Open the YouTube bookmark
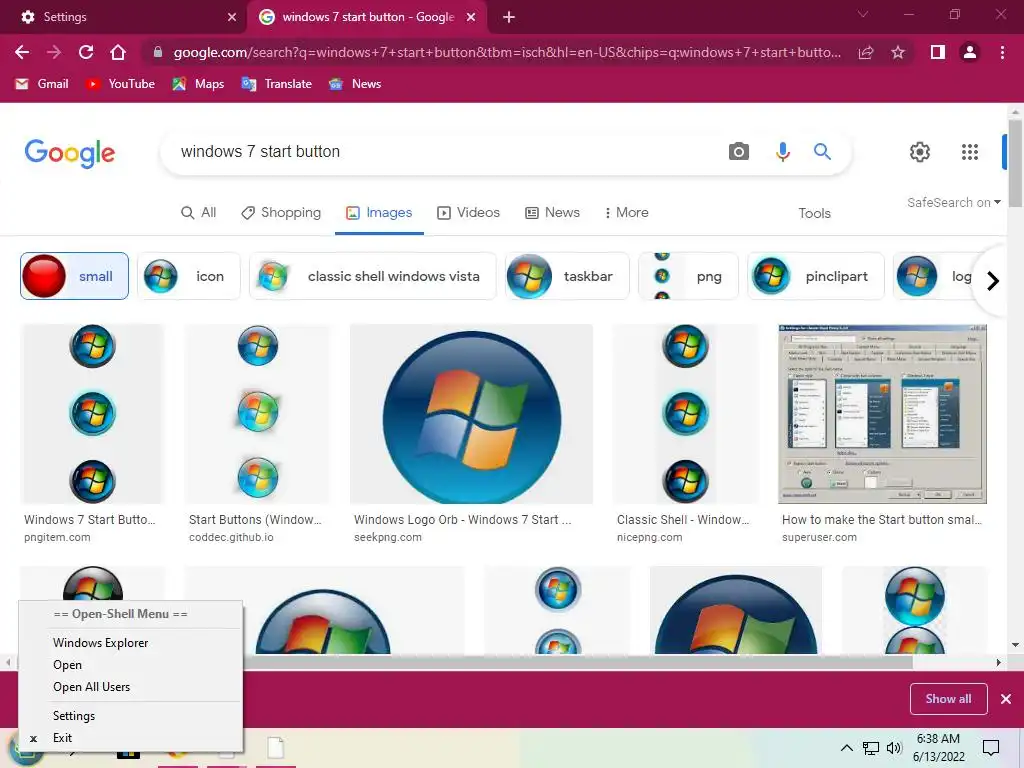Viewport: 1024px width, 768px height. point(121,84)
